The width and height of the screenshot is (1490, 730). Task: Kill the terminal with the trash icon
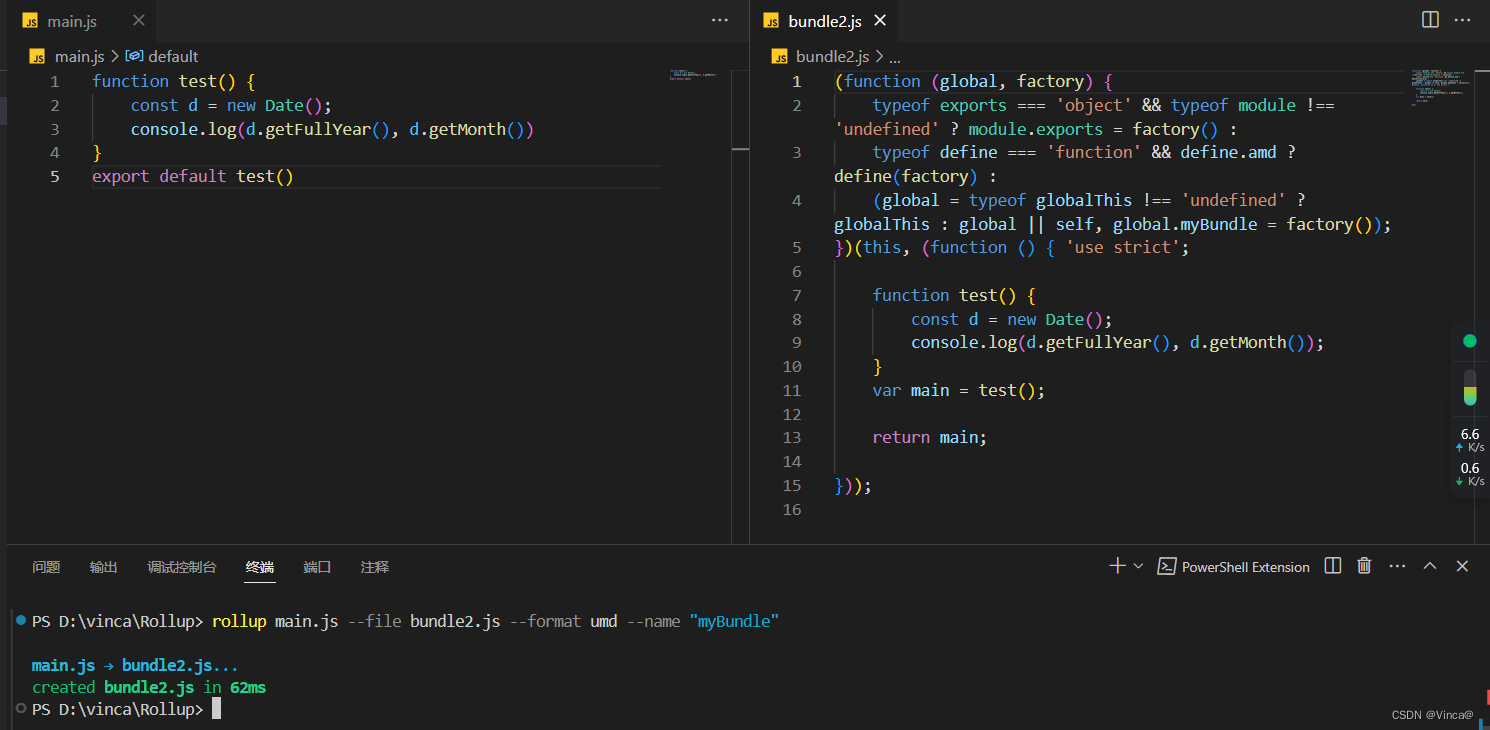pos(1364,566)
